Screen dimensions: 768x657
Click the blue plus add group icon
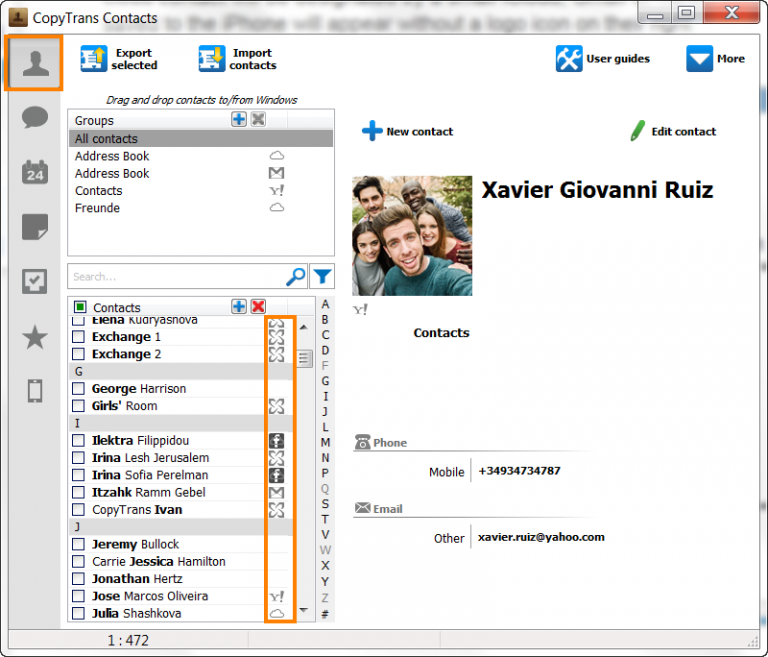(239, 120)
